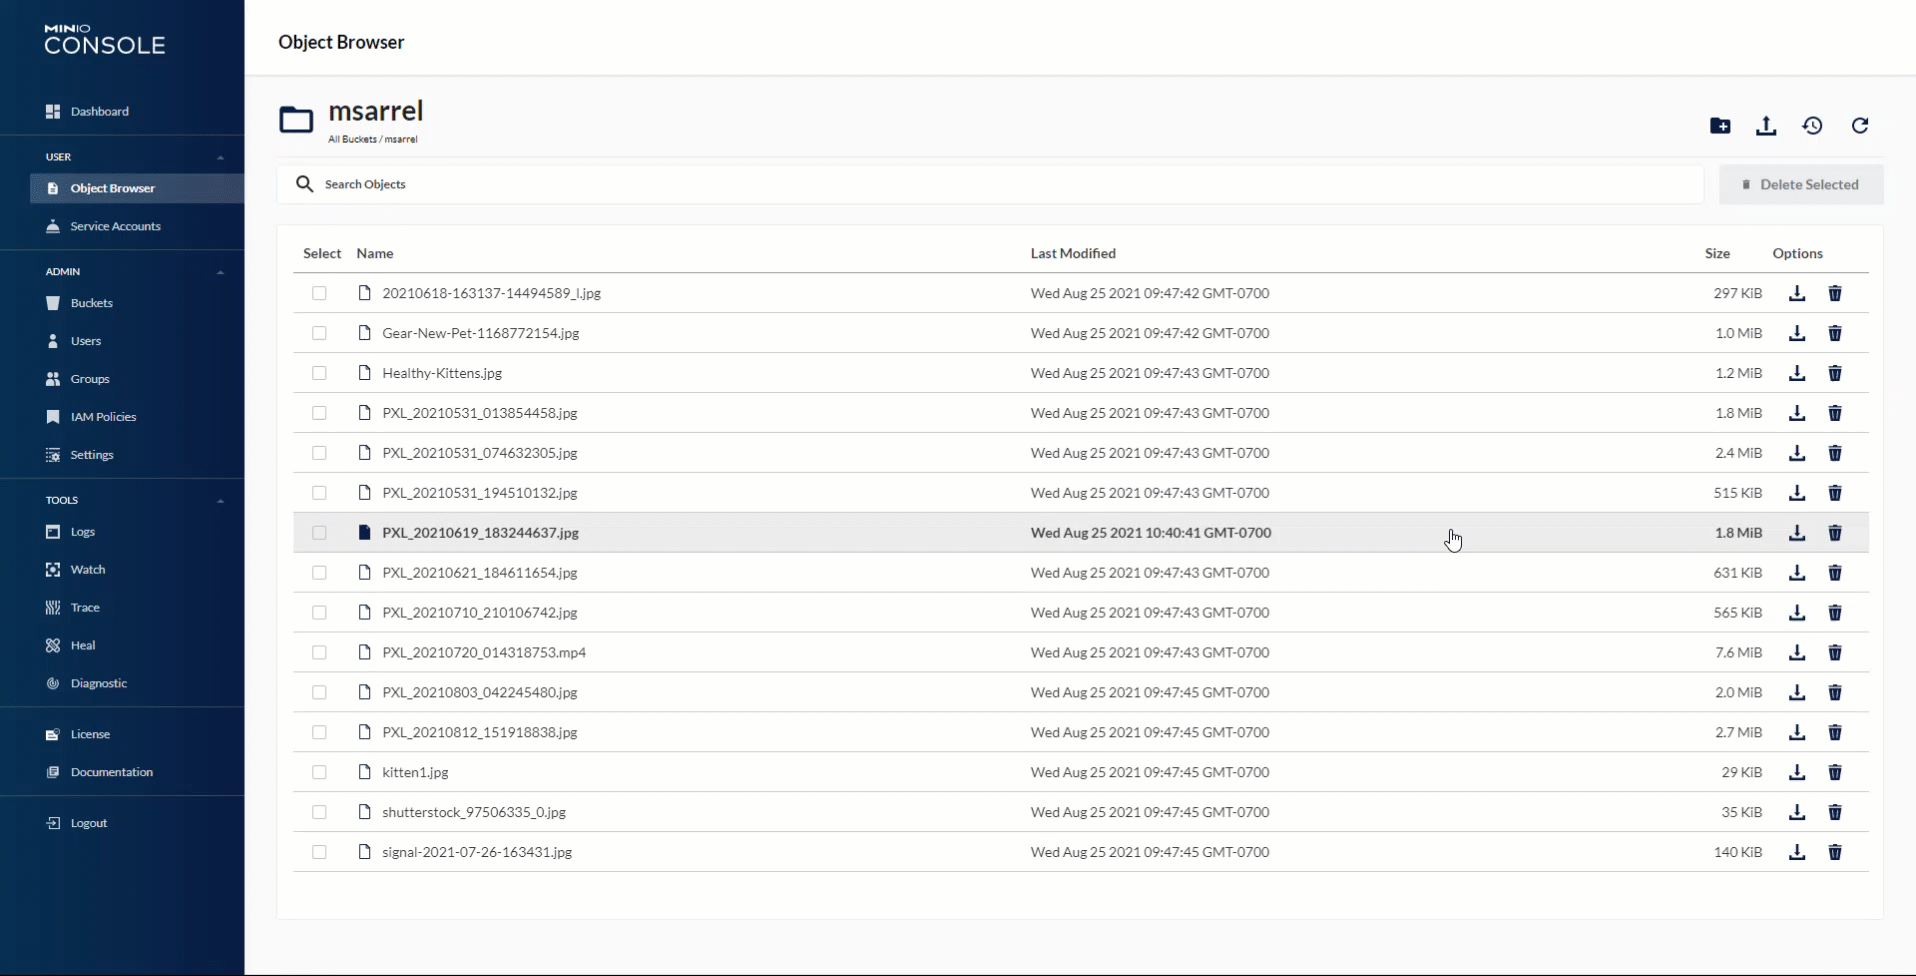Open the rewind history icon
The width and height of the screenshot is (1916, 976).
1812,126
